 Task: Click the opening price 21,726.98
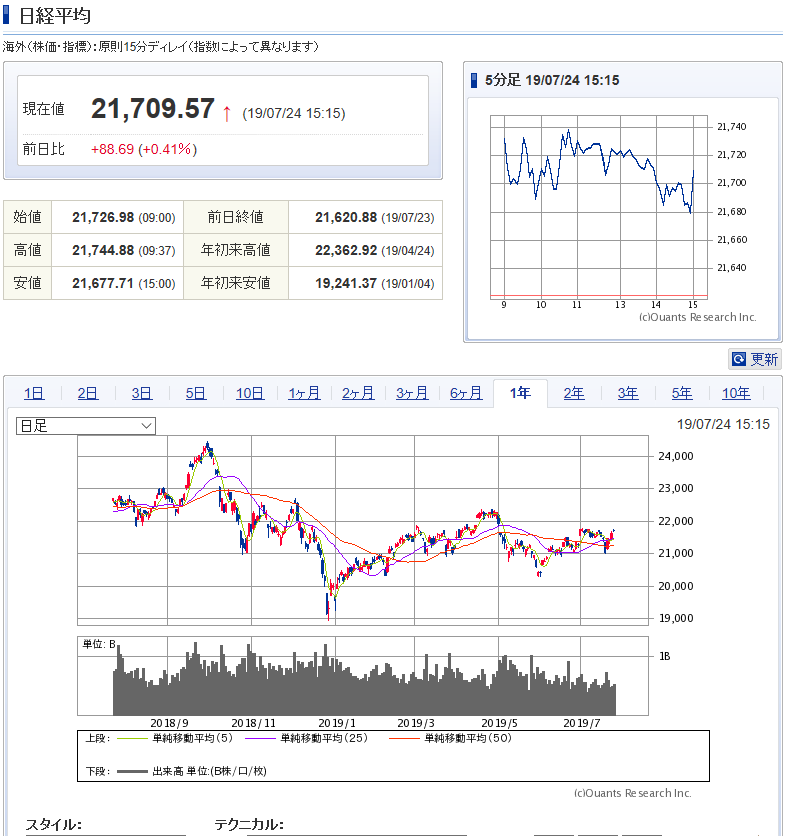tap(103, 218)
